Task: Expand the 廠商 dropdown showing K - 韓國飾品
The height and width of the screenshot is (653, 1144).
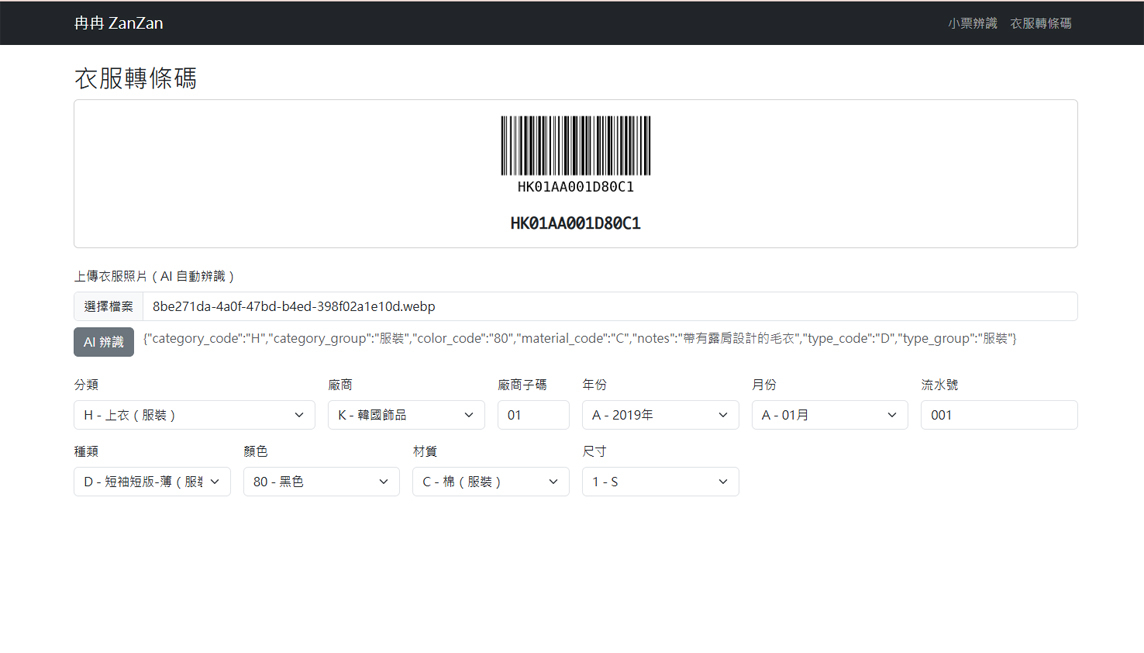Action: 406,415
